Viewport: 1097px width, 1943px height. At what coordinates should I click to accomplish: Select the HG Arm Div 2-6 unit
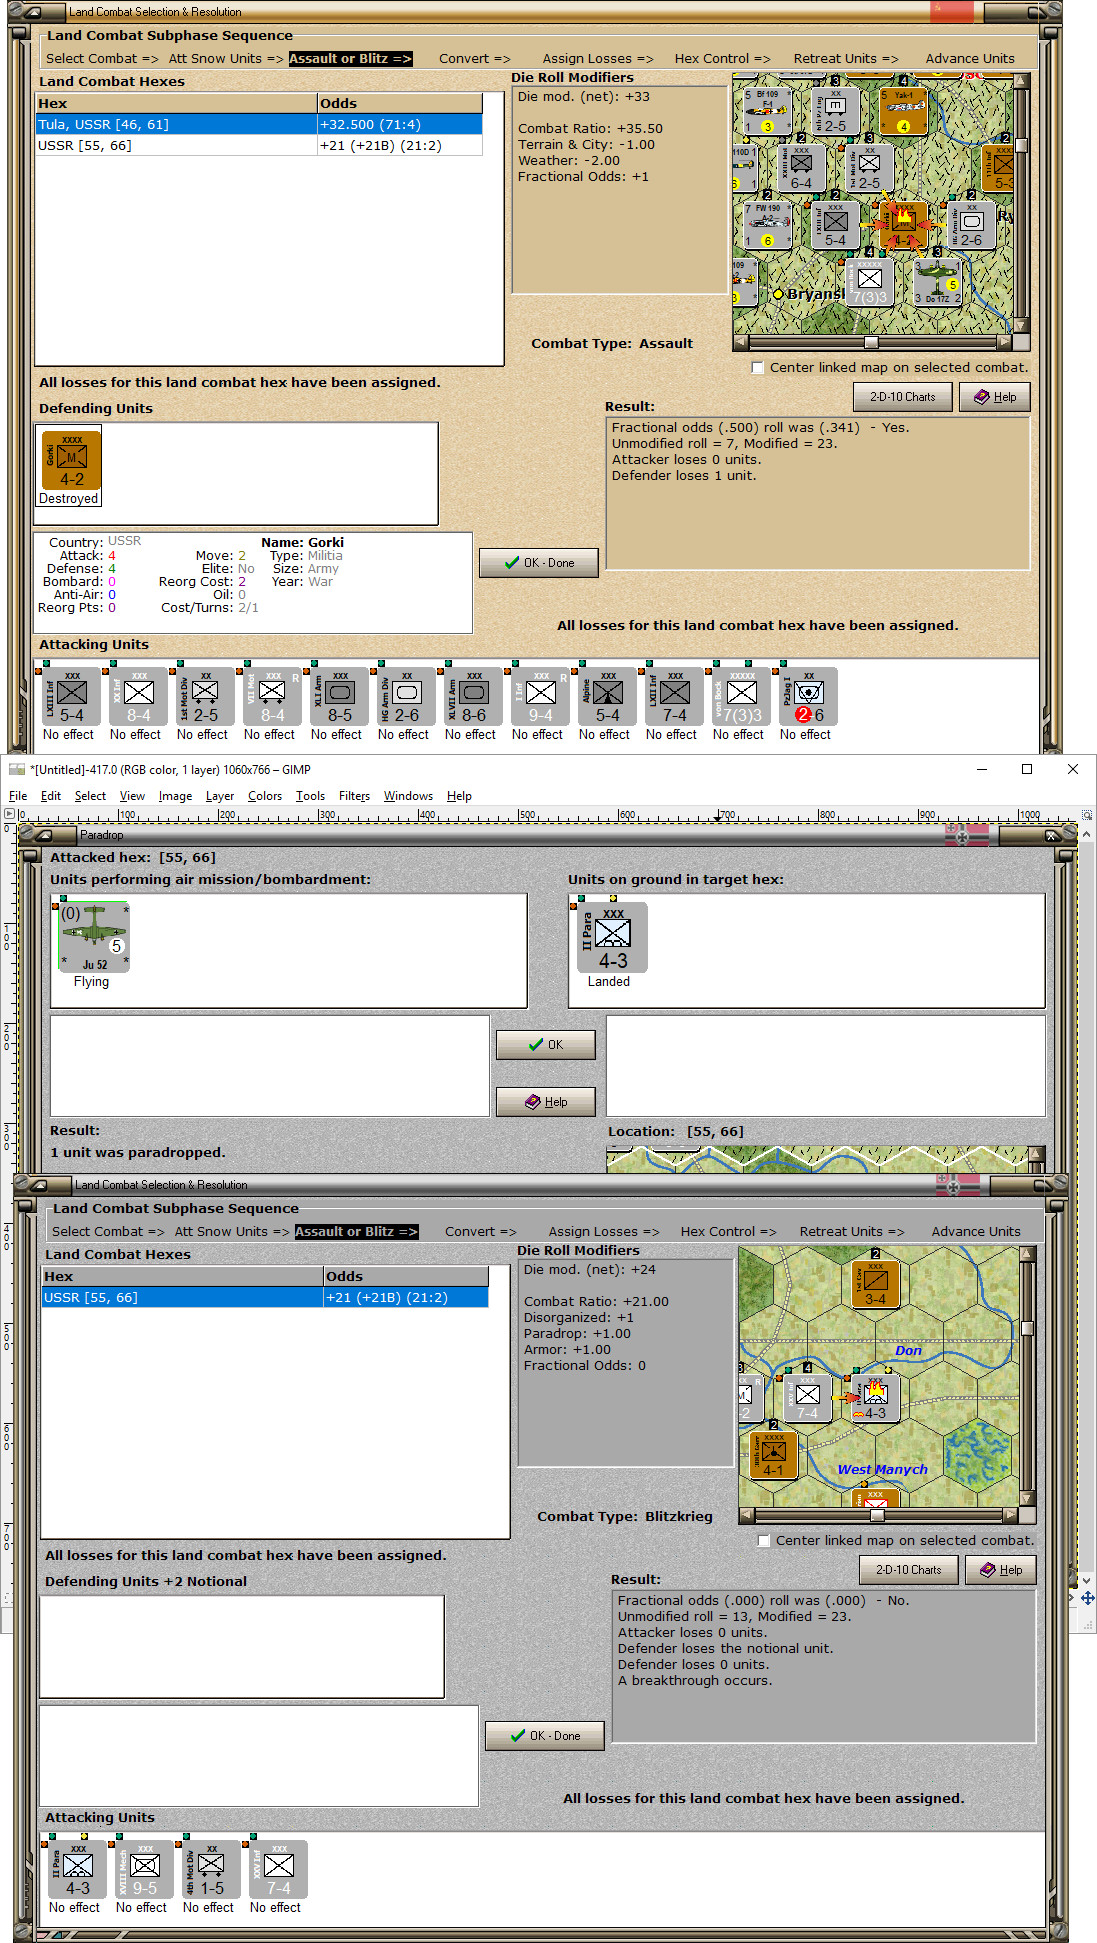tap(407, 697)
